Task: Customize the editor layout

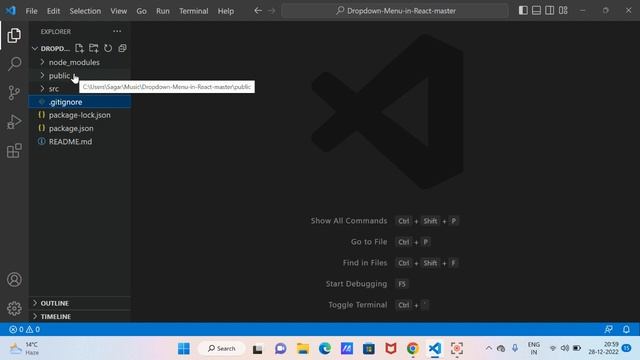Action: [x=563, y=11]
